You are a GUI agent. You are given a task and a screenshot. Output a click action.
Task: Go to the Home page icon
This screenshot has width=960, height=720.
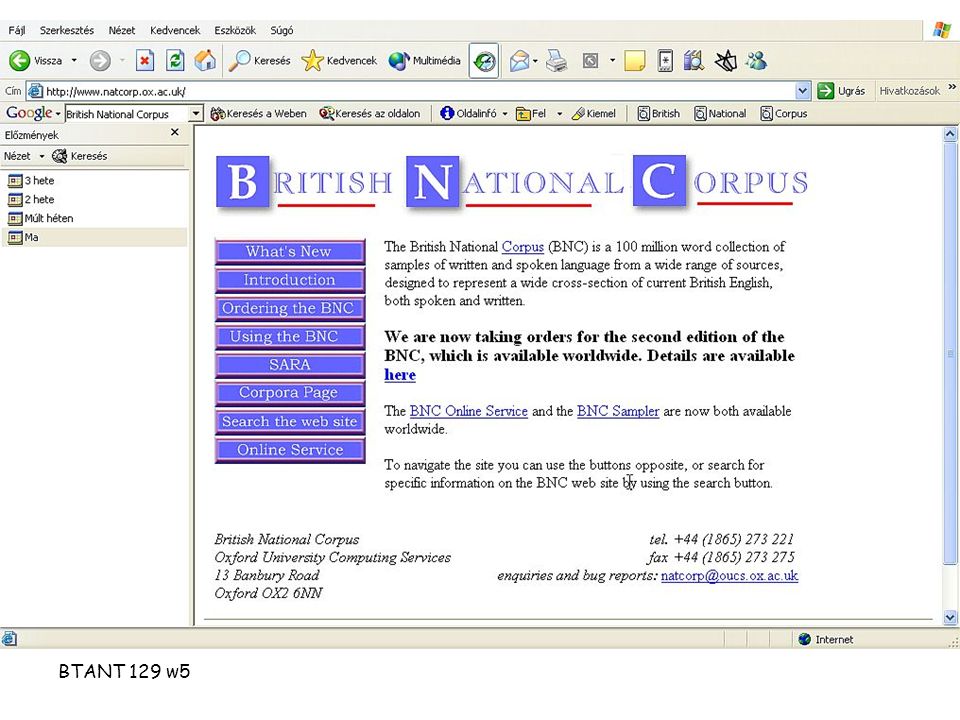(x=205, y=60)
